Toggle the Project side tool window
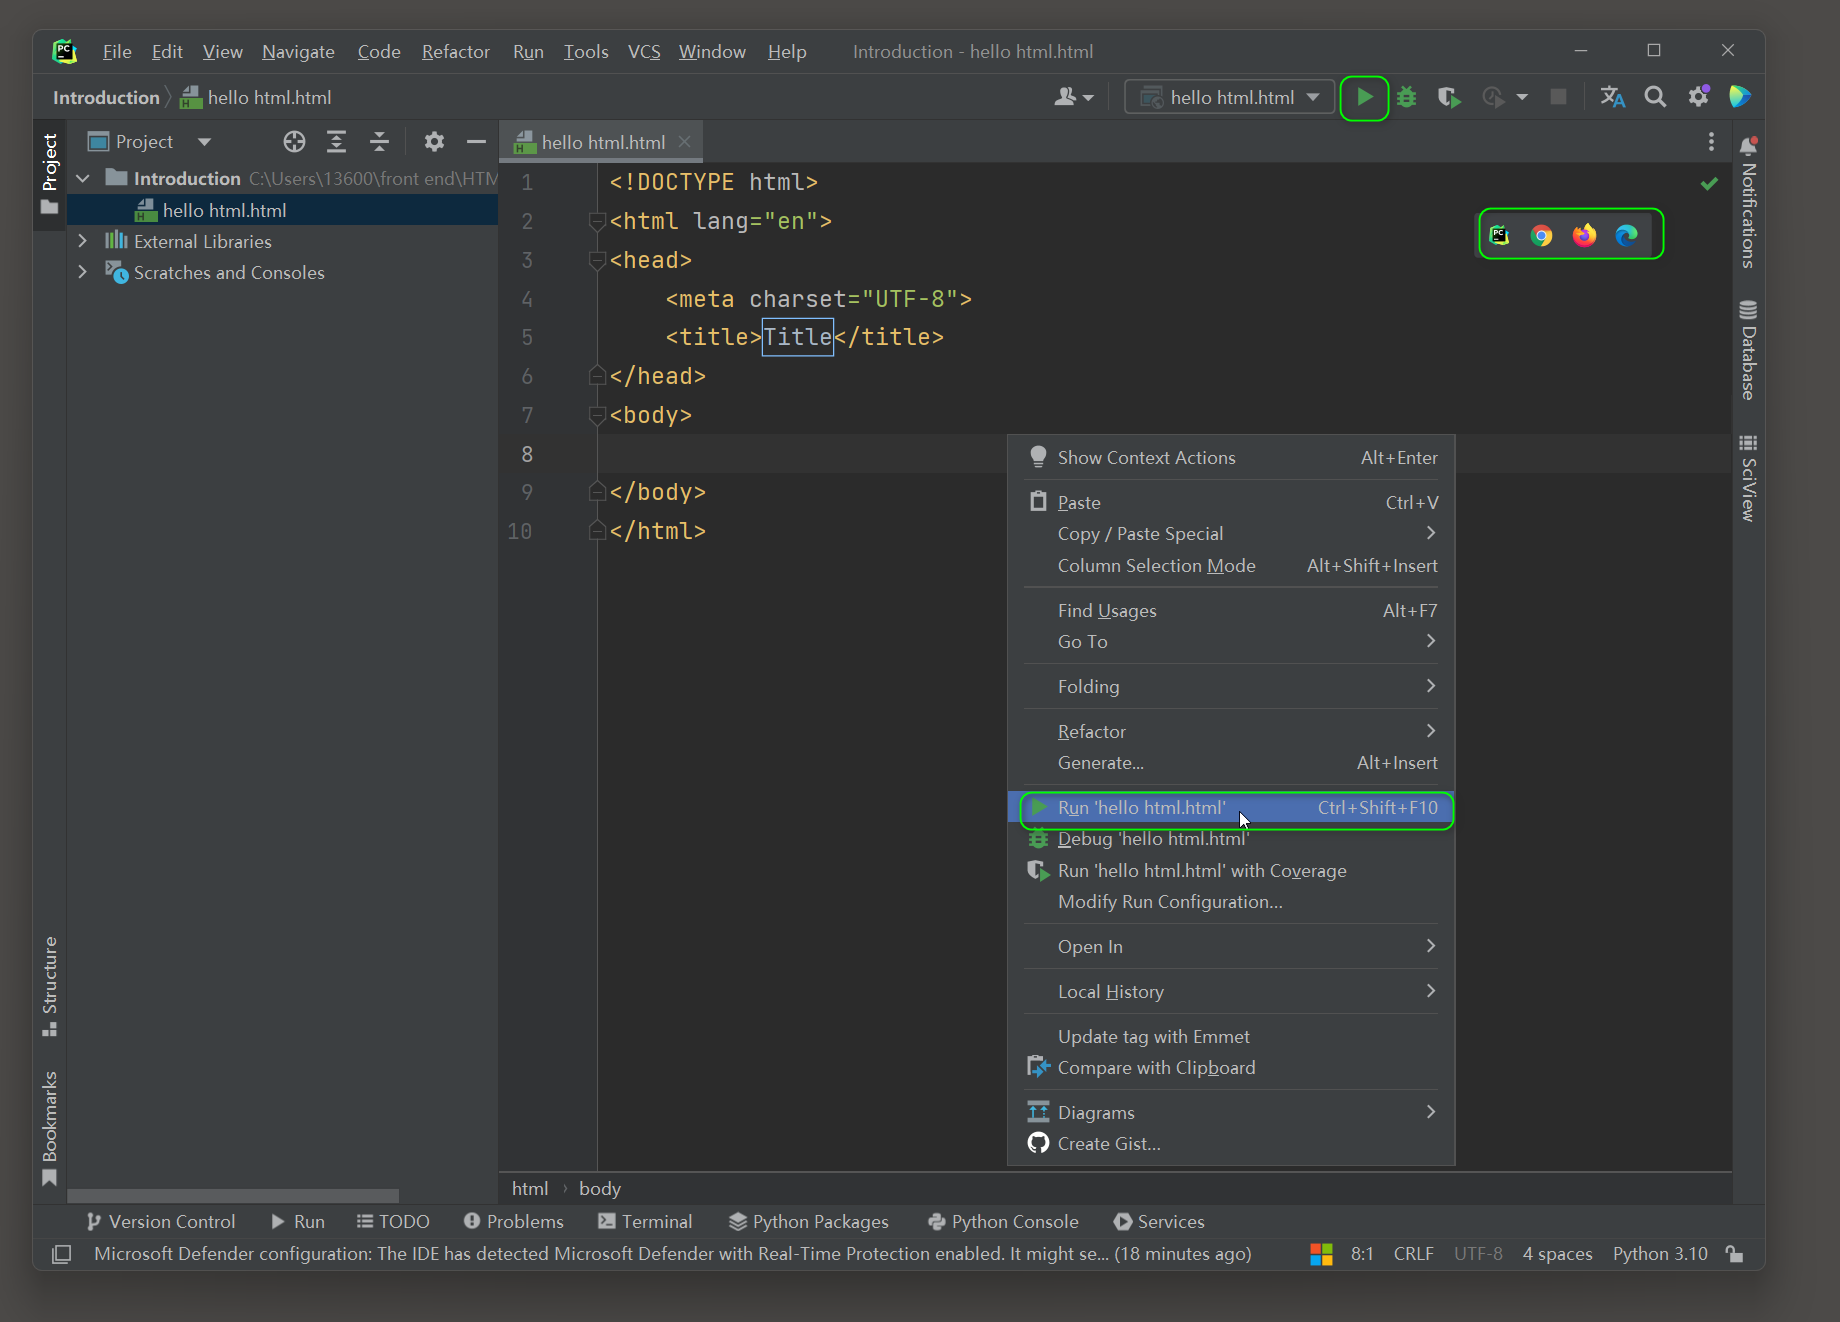This screenshot has height=1322, width=1840. 50,174
